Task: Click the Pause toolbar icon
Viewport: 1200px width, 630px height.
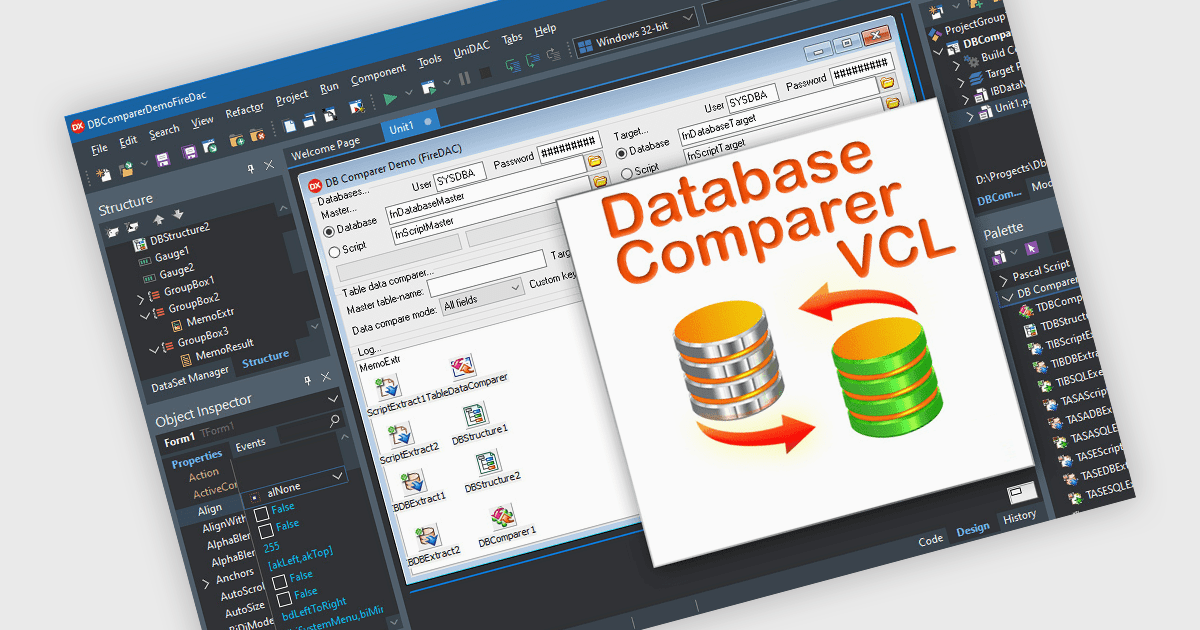Action: coord(464,78)
